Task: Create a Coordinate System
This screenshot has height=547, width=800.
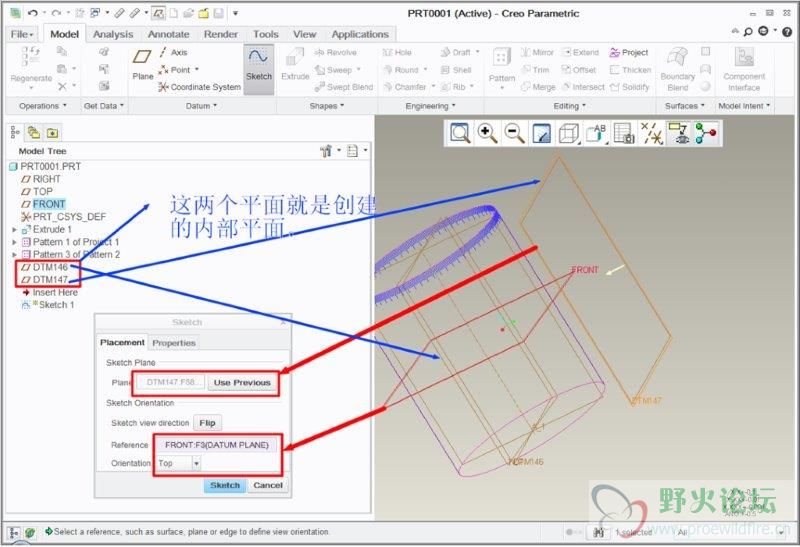Action: pos(199,87)
